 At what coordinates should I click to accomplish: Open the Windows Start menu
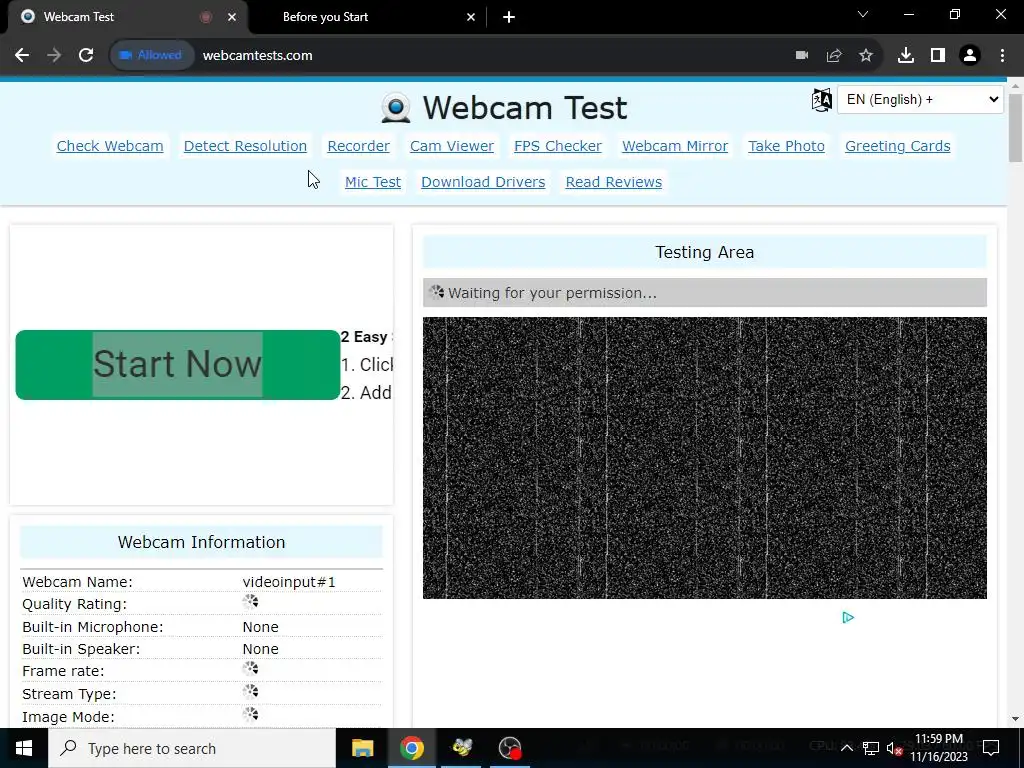click(x=24, y=748)
